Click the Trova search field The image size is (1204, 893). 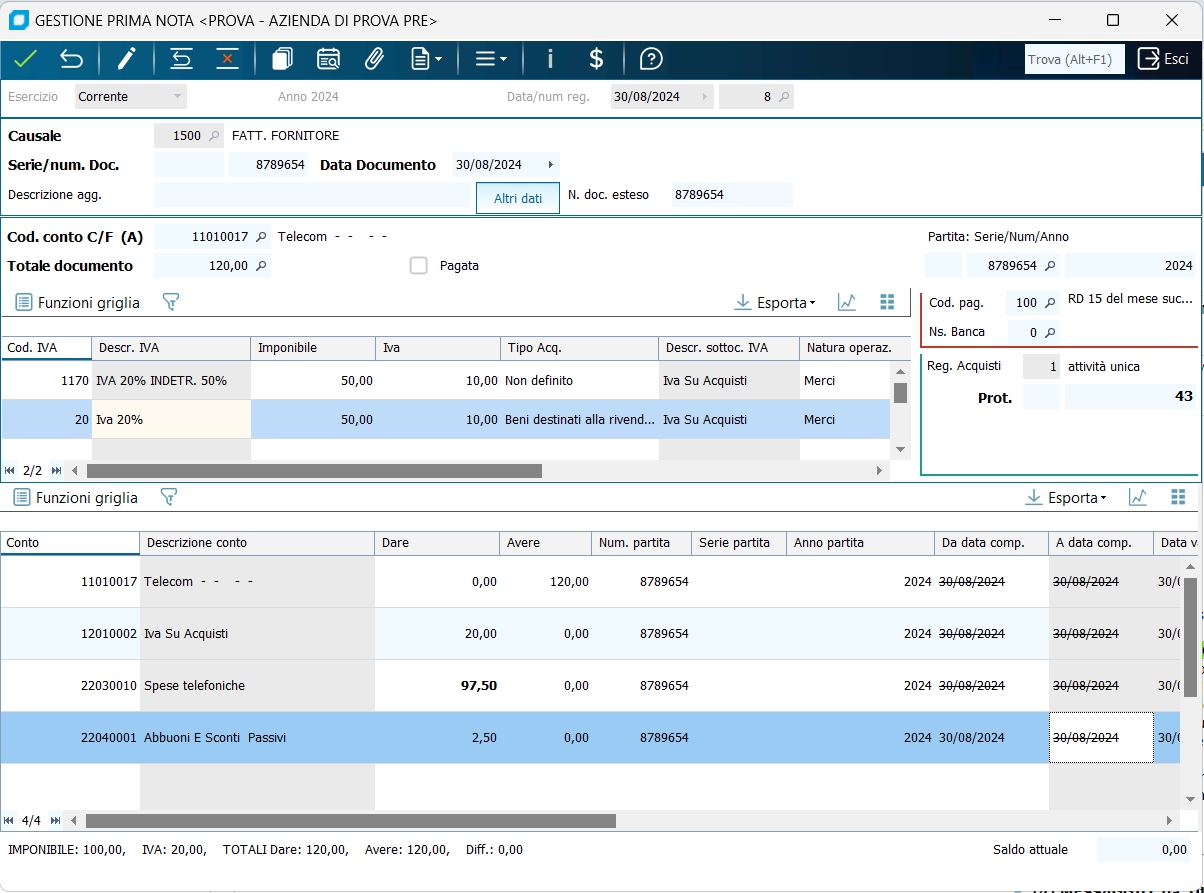coord(1074,59)
